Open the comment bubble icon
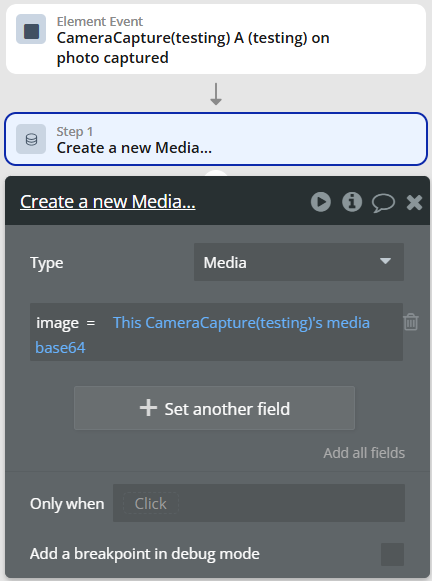This screenshot has height=581, width=432. [x=383, y=203]
